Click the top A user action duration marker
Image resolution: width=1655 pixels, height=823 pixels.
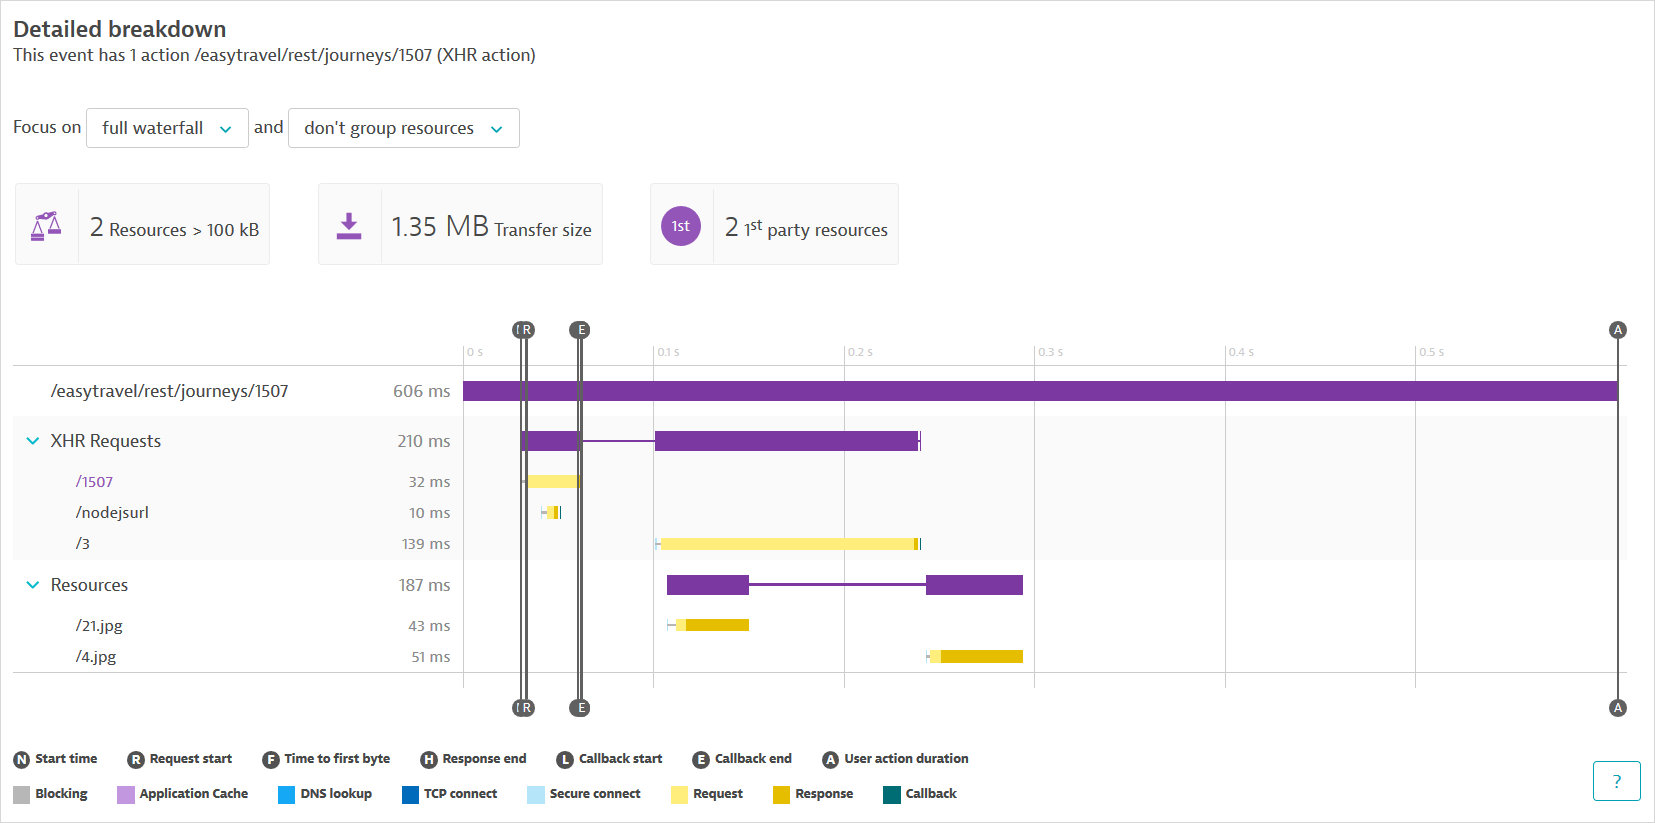(x=1618, y=330)
